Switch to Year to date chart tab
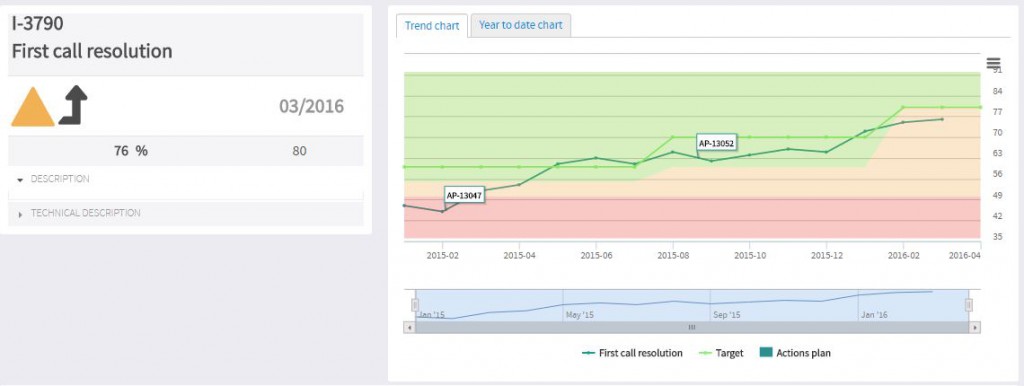The width and height of the screenshot is (1024, 386). (520, 25)
